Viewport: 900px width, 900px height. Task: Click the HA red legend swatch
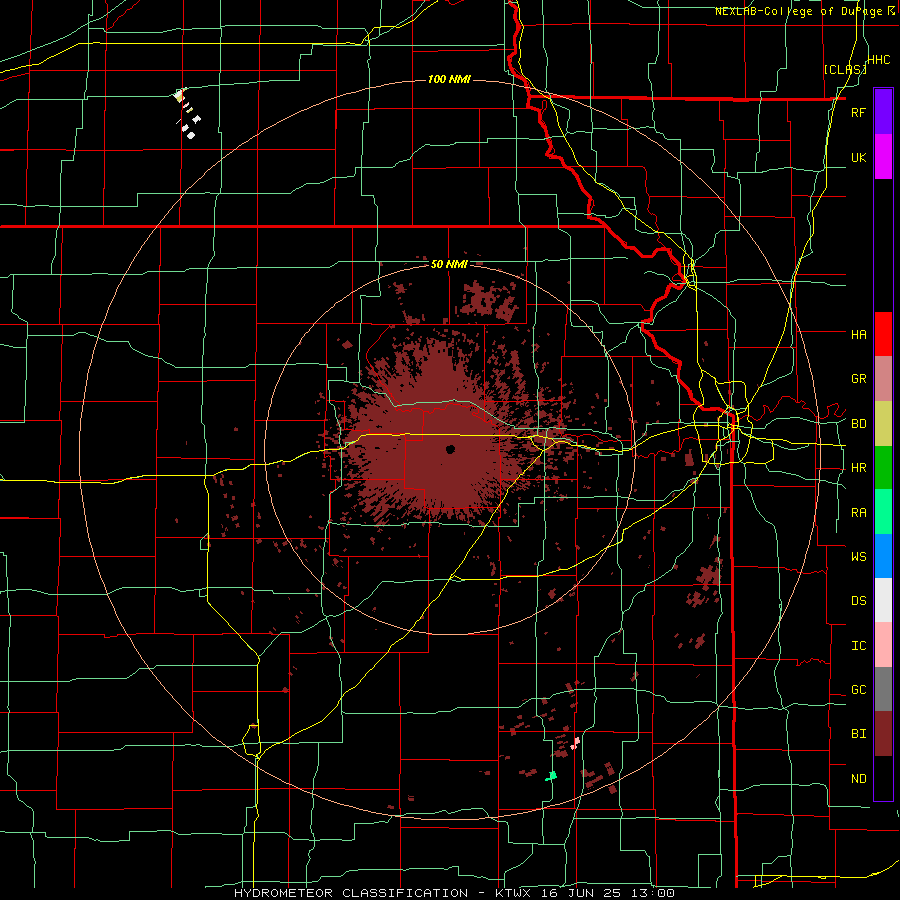click(x=883, y=334)
